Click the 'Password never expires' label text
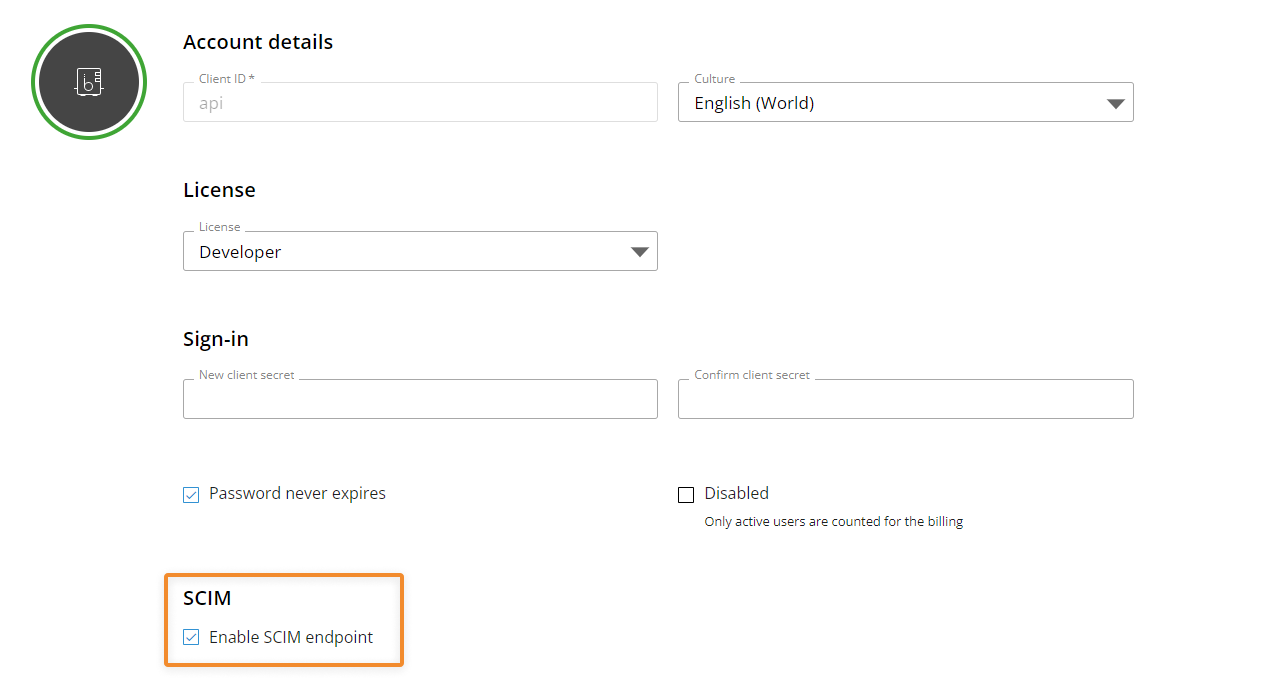 (x=297, y=493)
